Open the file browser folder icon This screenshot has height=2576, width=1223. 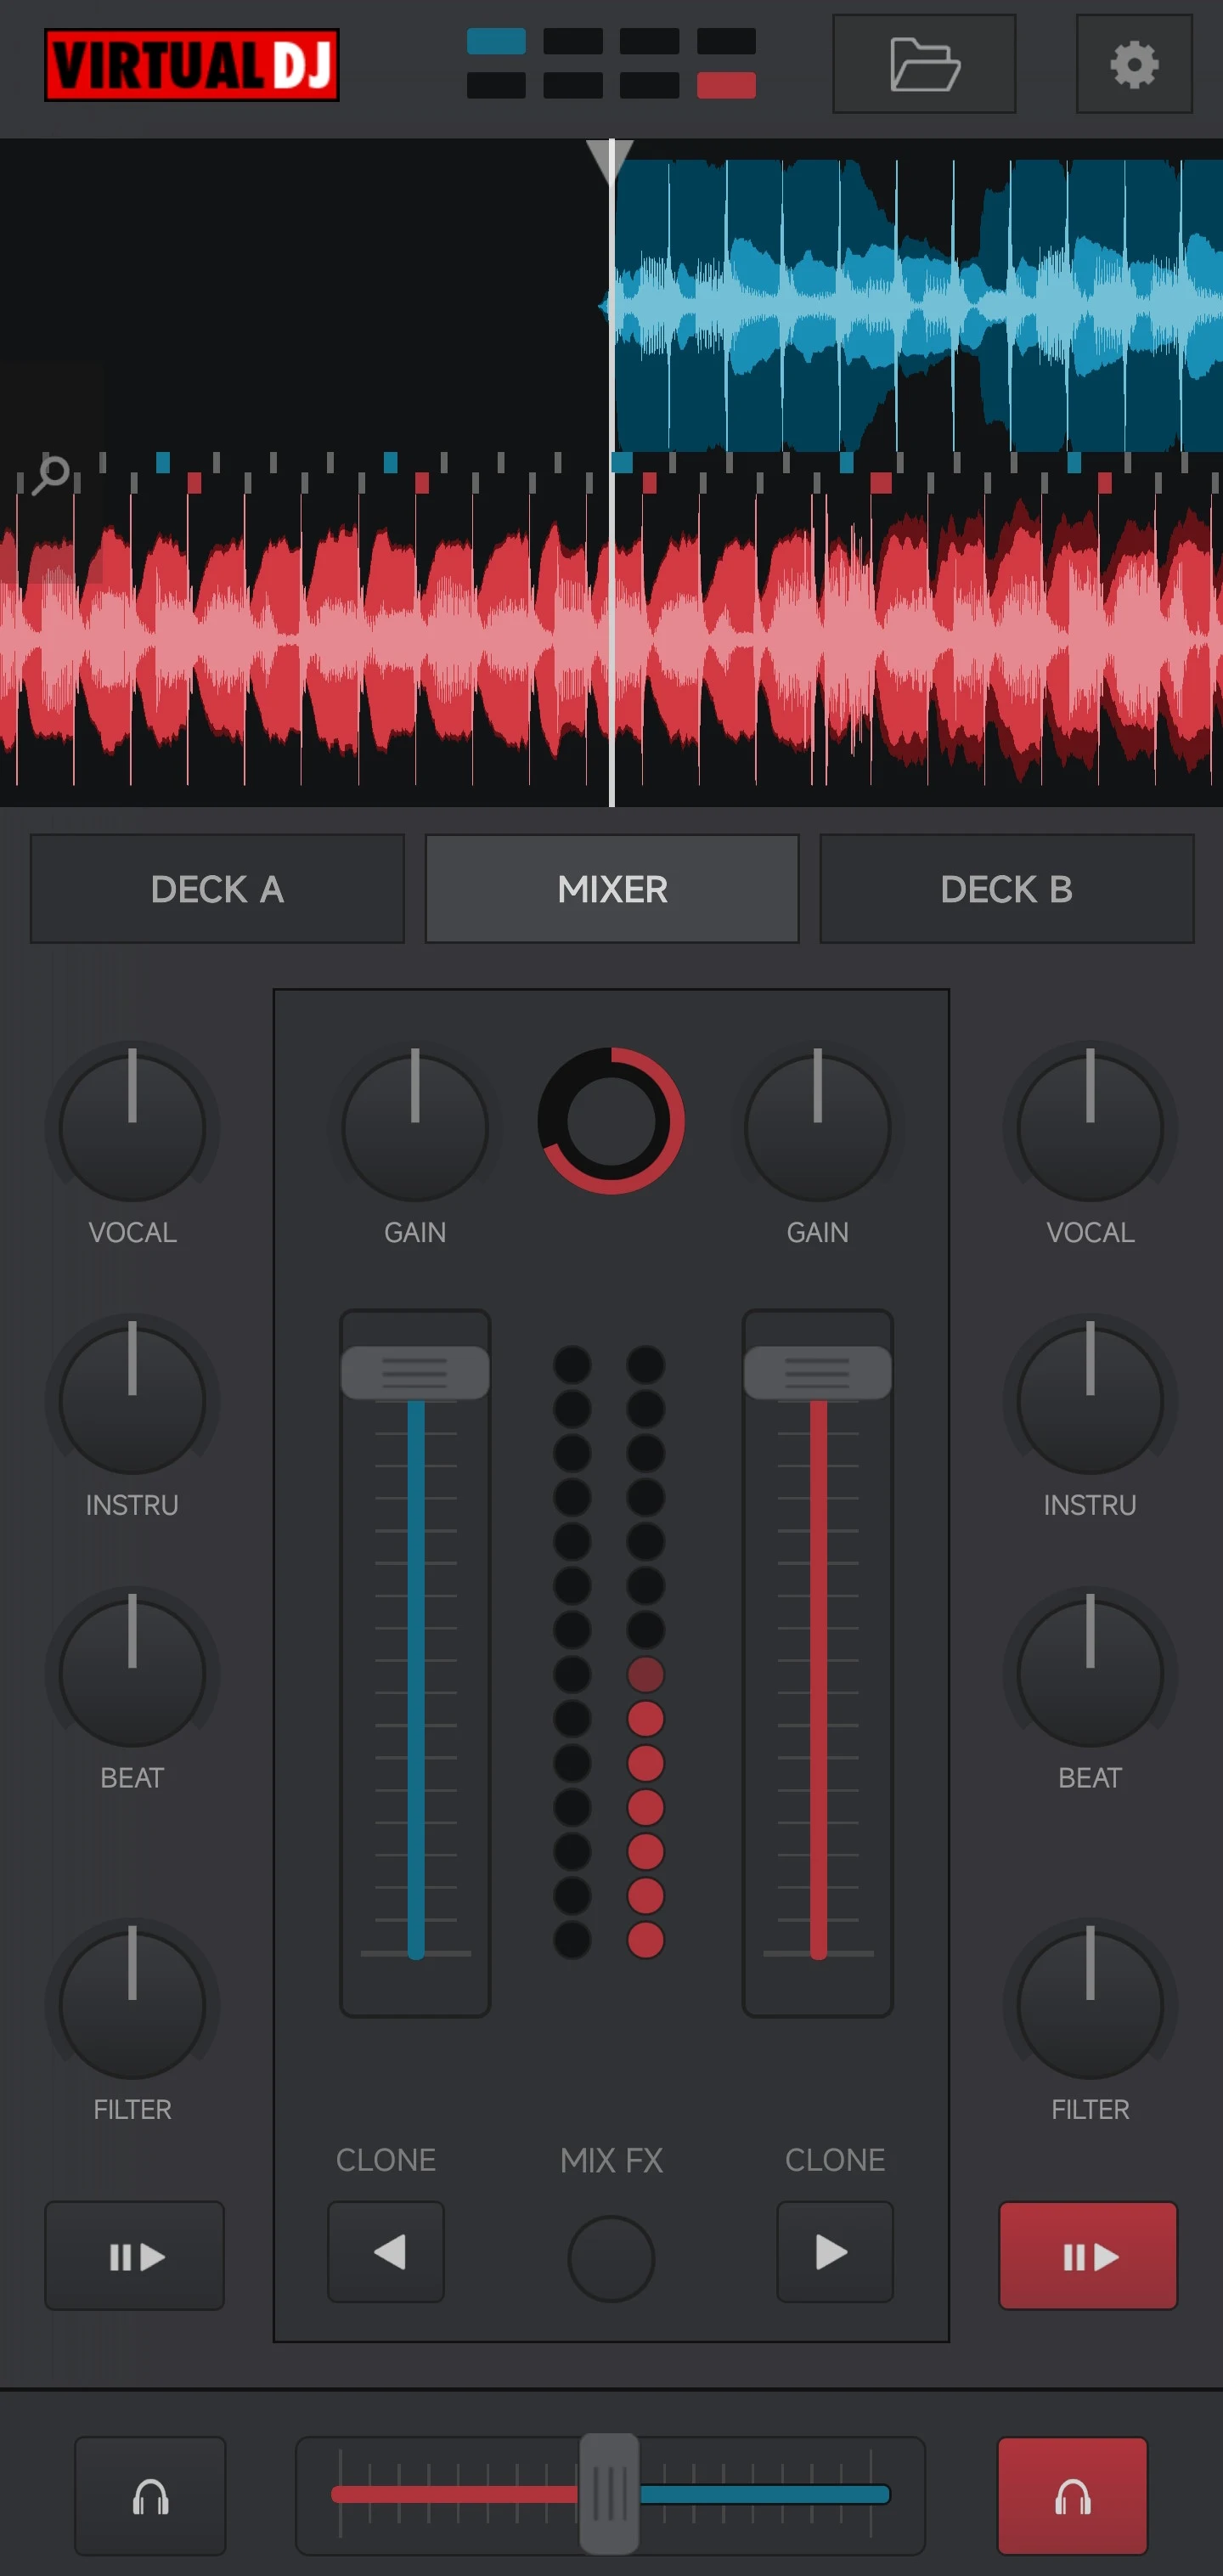924,64
